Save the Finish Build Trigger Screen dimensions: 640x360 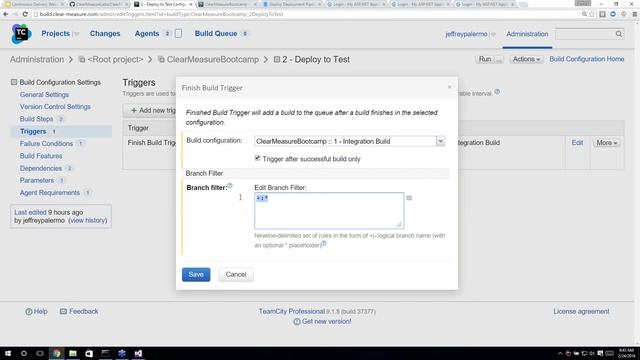click(196, 275)
